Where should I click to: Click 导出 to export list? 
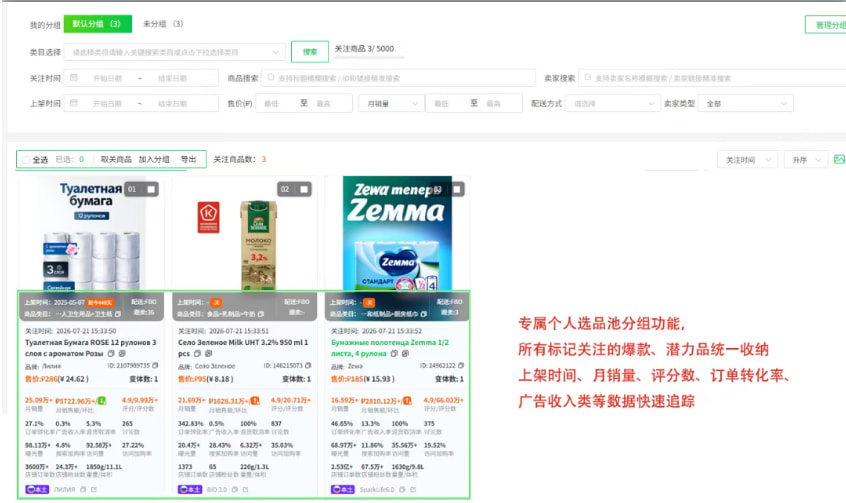[x=188, y=159]
